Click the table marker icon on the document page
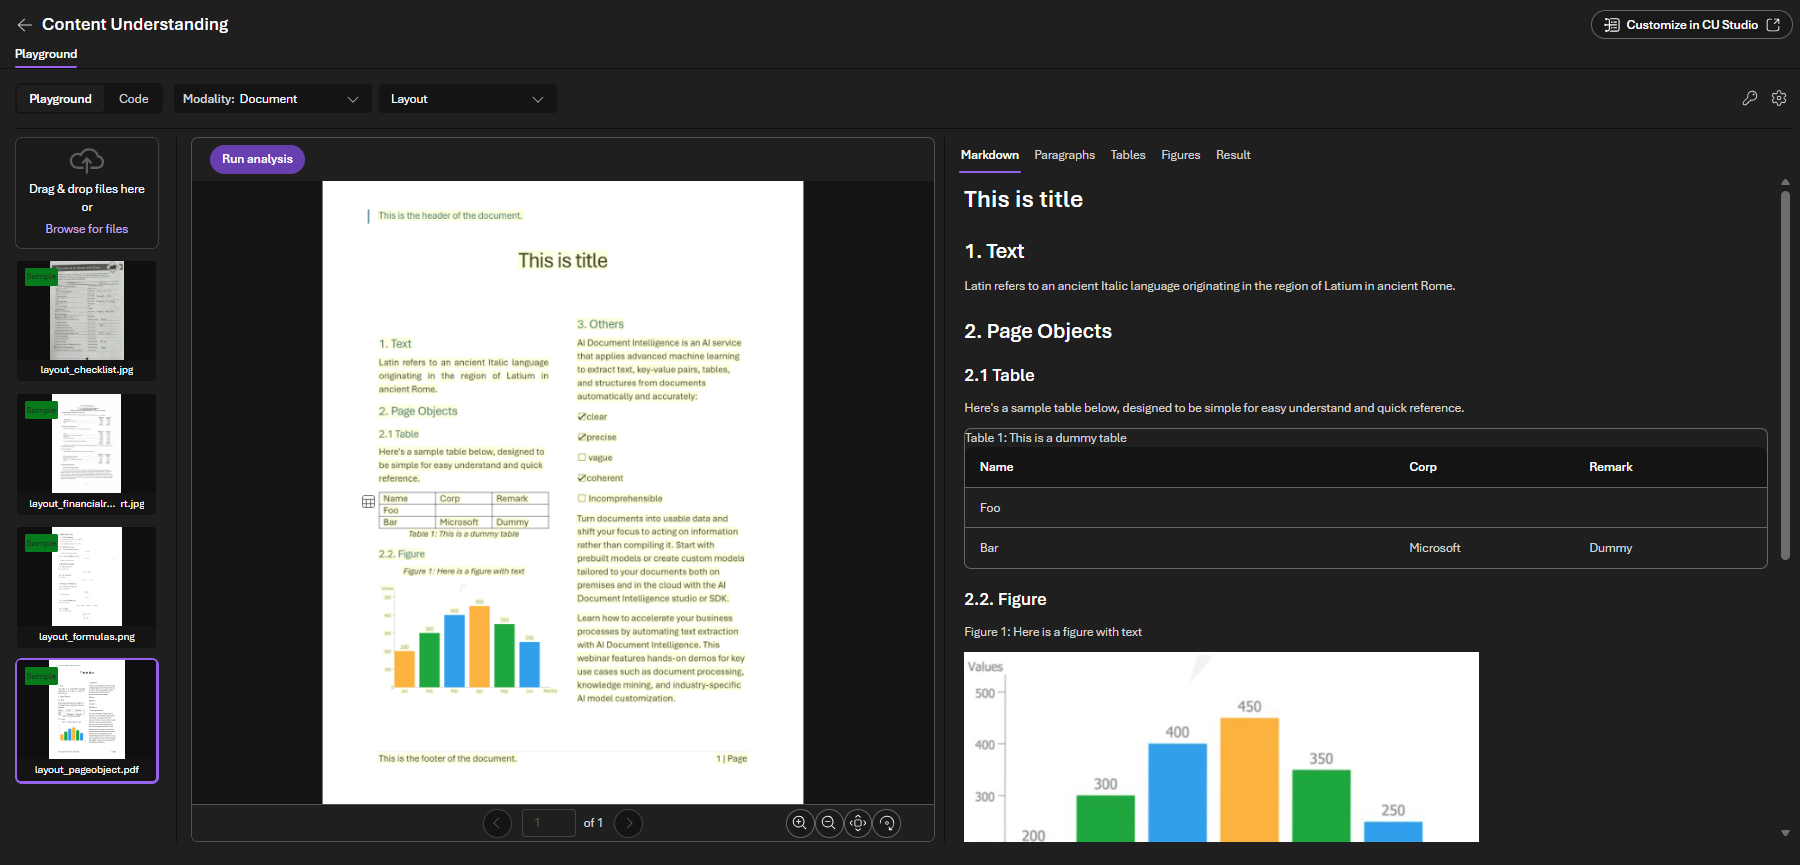 (368, 502)
